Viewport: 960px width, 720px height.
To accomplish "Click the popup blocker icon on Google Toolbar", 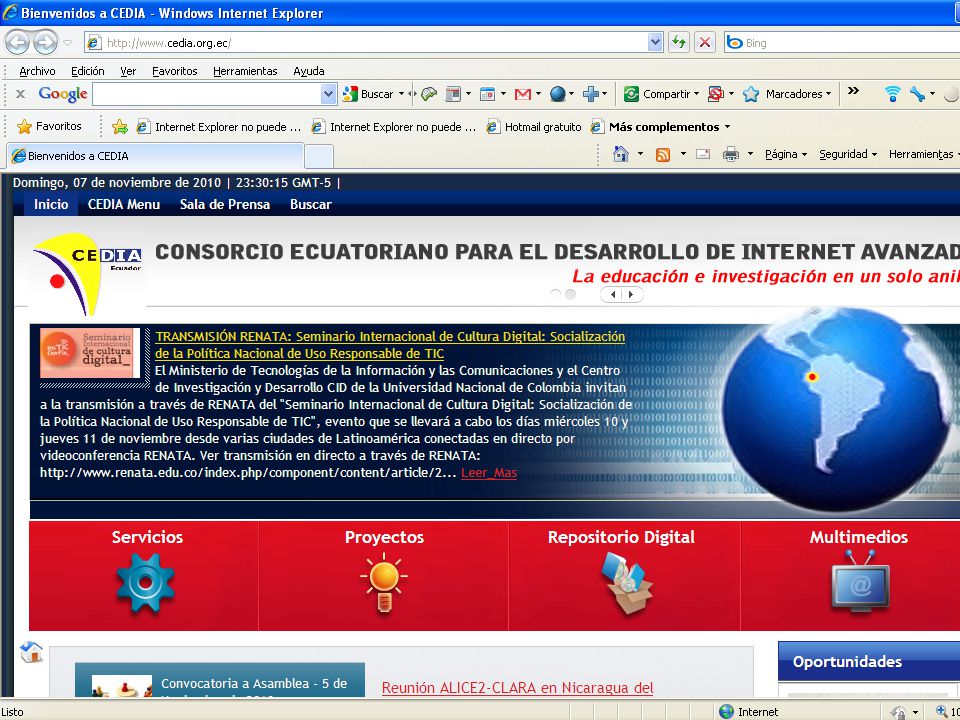I will coord(715,94).
